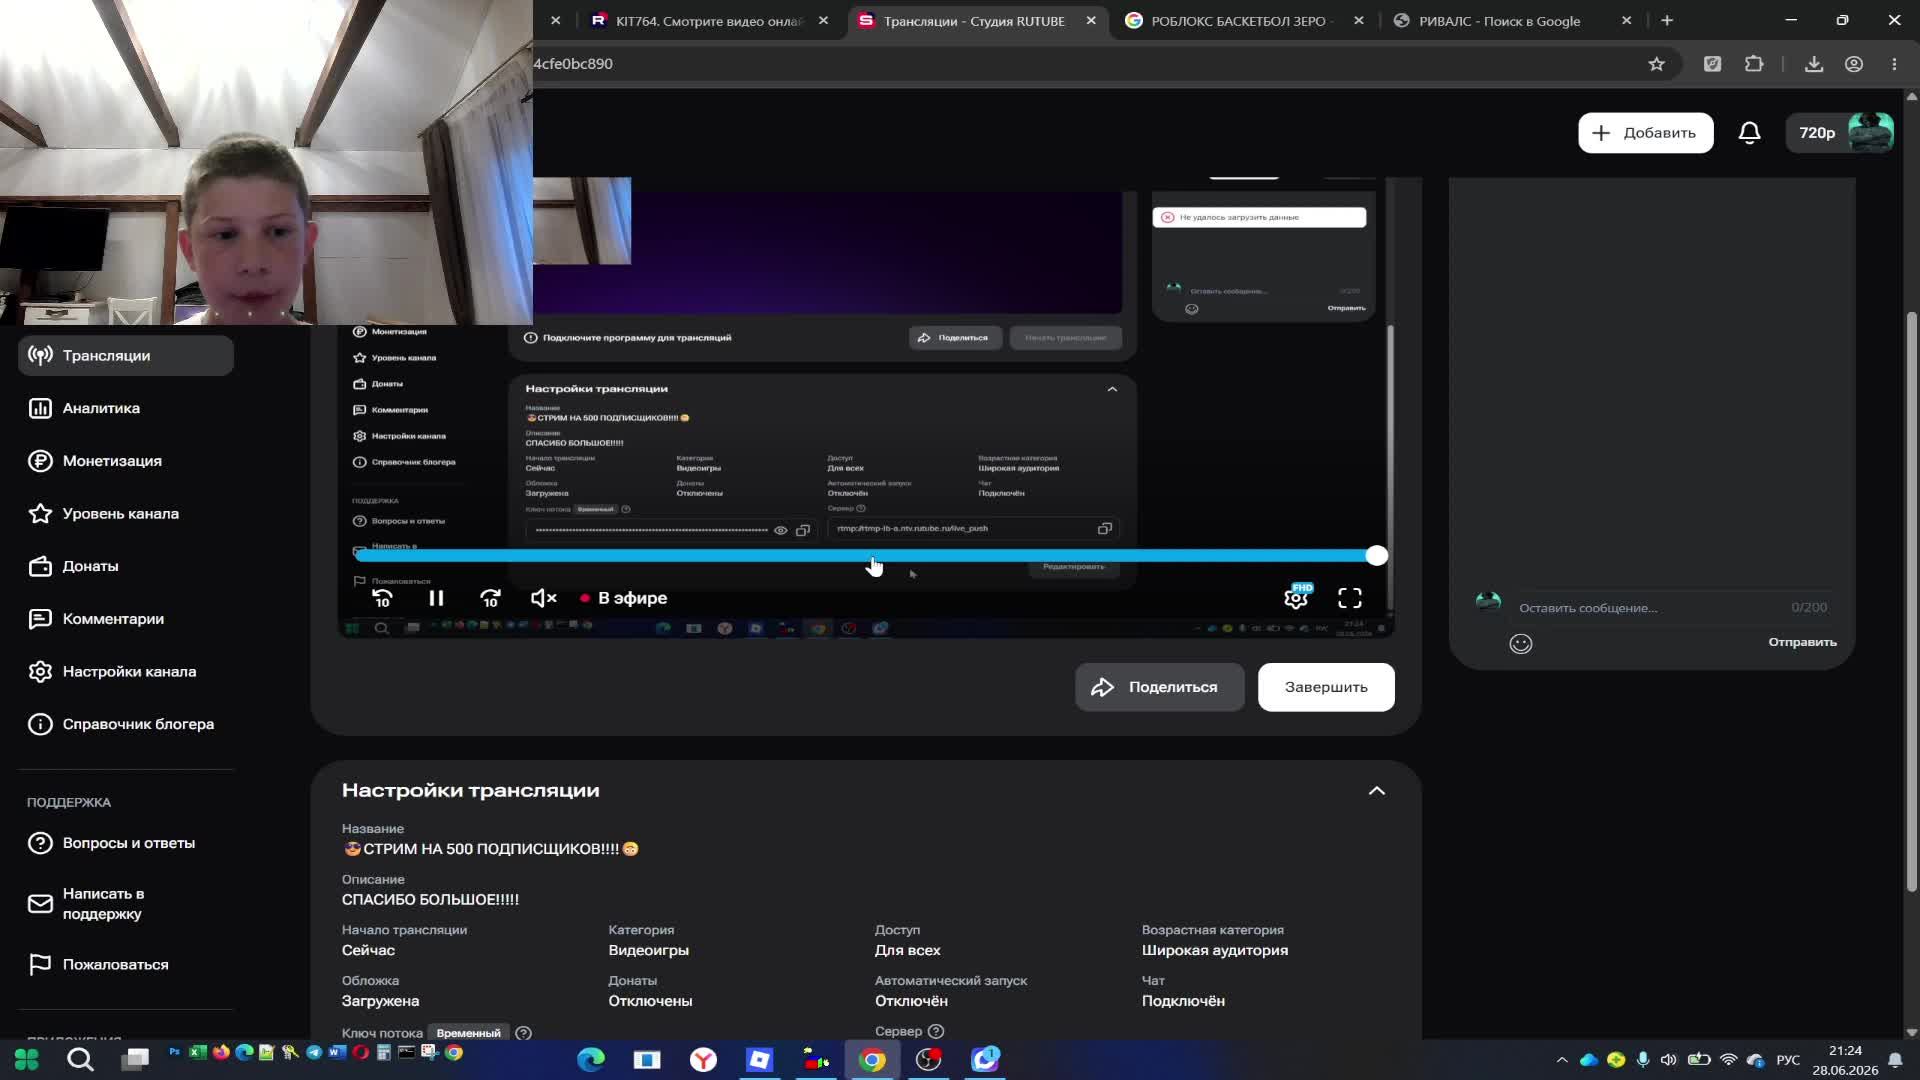Open the profile avatar menu
The width and height of the screenshot is (1920, 1080).
[x=1870, y=133]
